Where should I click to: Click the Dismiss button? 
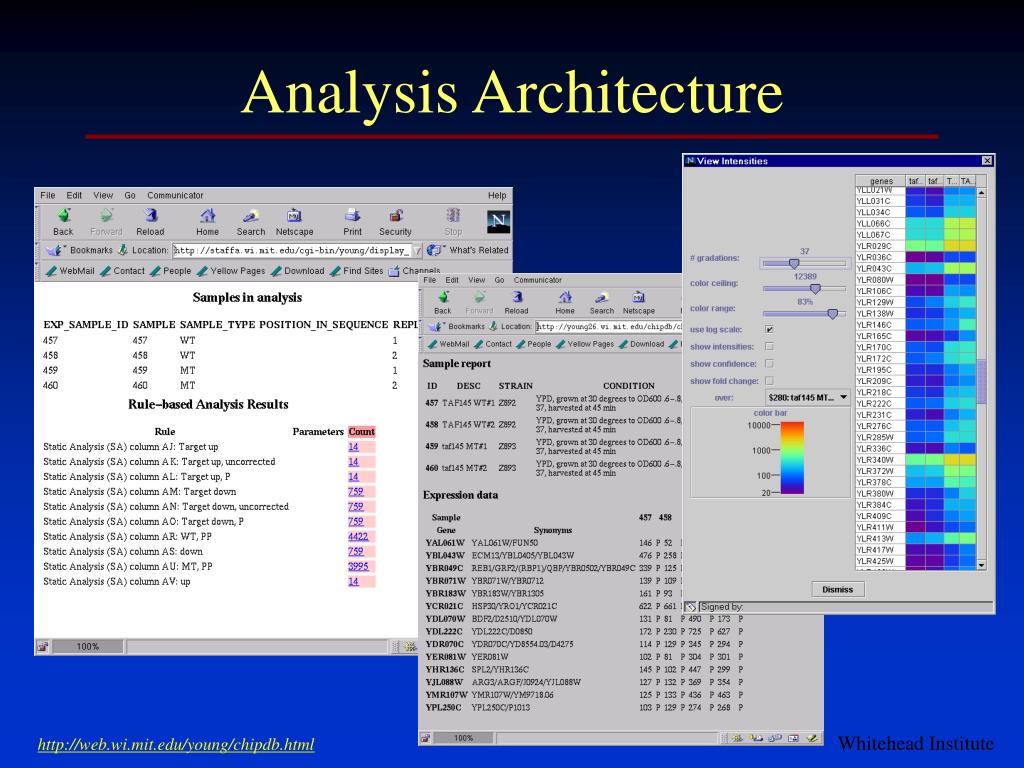(838, 589)
